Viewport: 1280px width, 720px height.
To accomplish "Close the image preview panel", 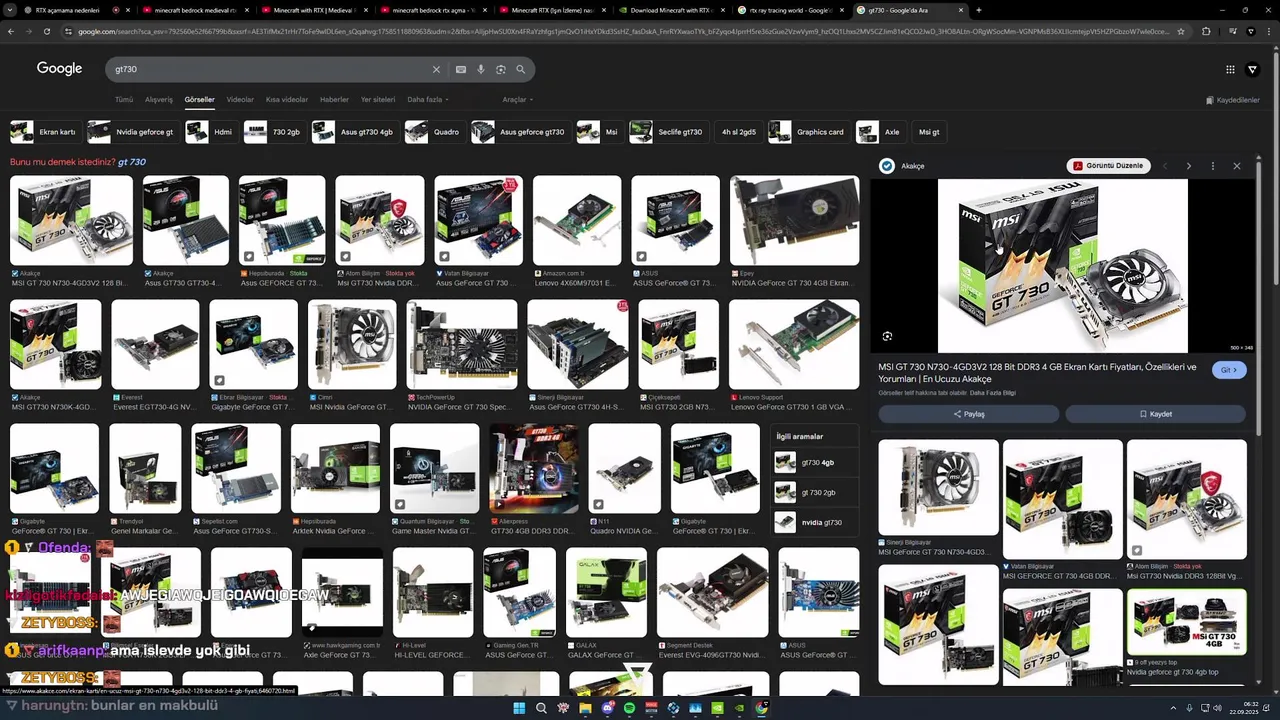I will tap(1236, 166).
